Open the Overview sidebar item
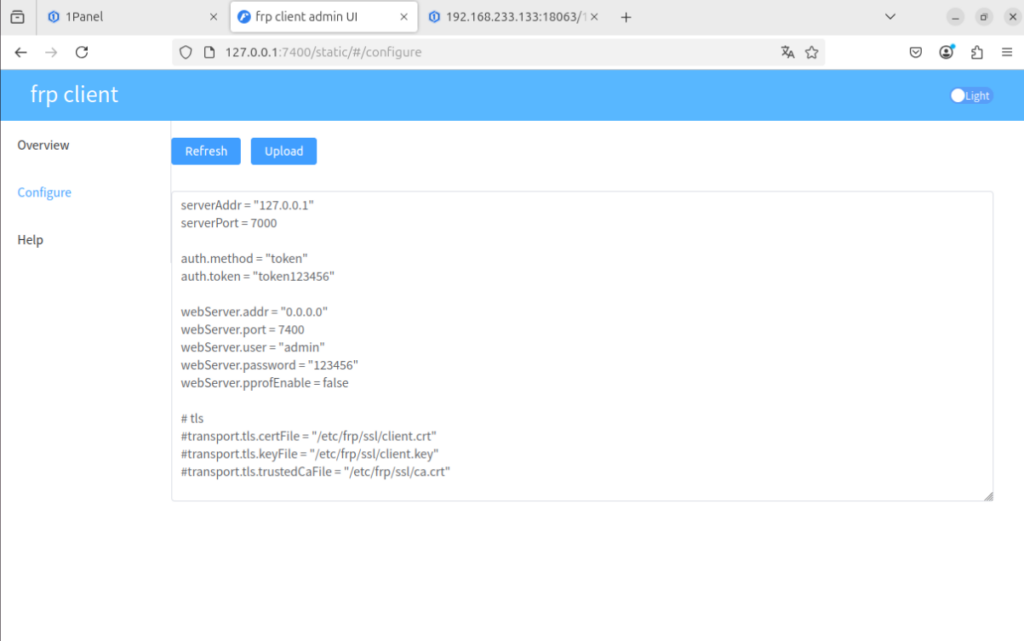Image resolution: width=1024 pixels, height=641 pixels. (x=43, y=145)
